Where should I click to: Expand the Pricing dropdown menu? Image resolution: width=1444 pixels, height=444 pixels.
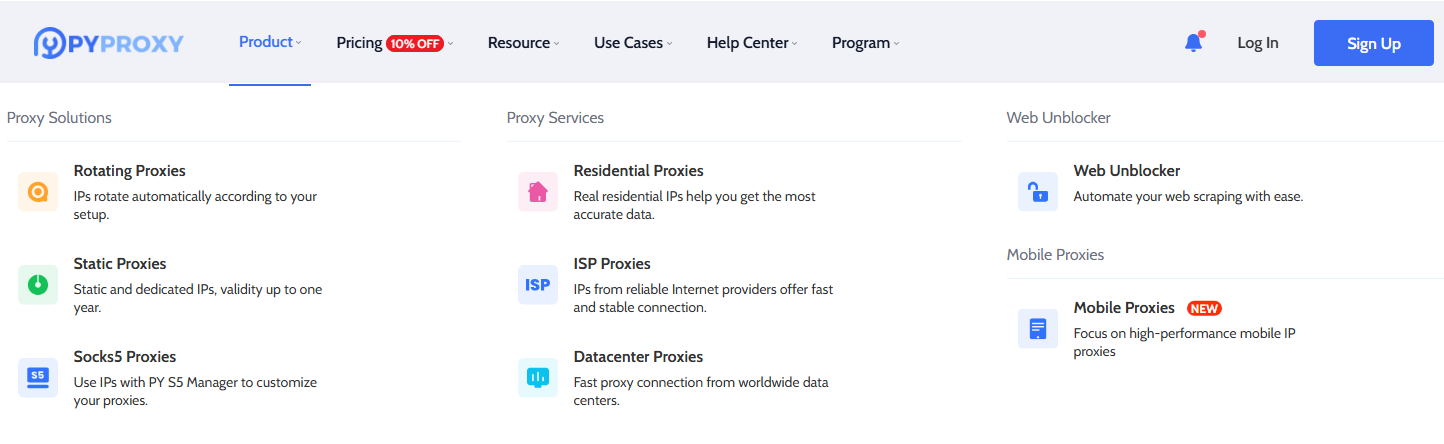click(x=394, y=43)
